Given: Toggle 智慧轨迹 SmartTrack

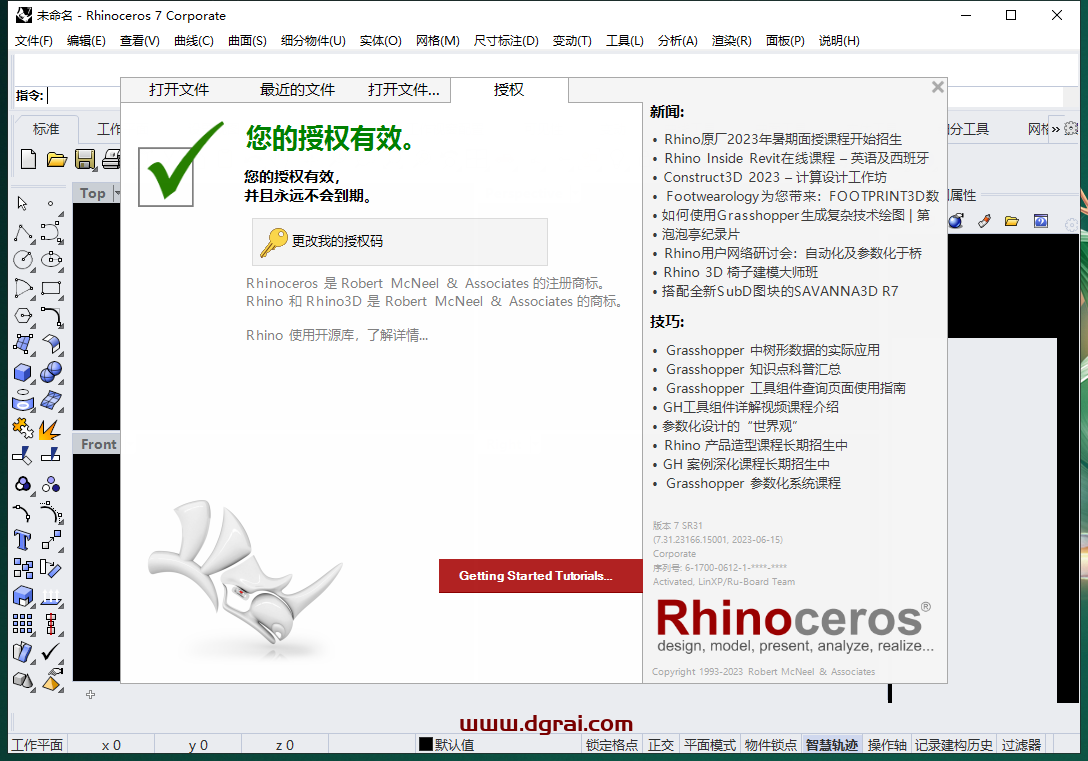Looking at the screenshot, I should [x=831, y=744].
